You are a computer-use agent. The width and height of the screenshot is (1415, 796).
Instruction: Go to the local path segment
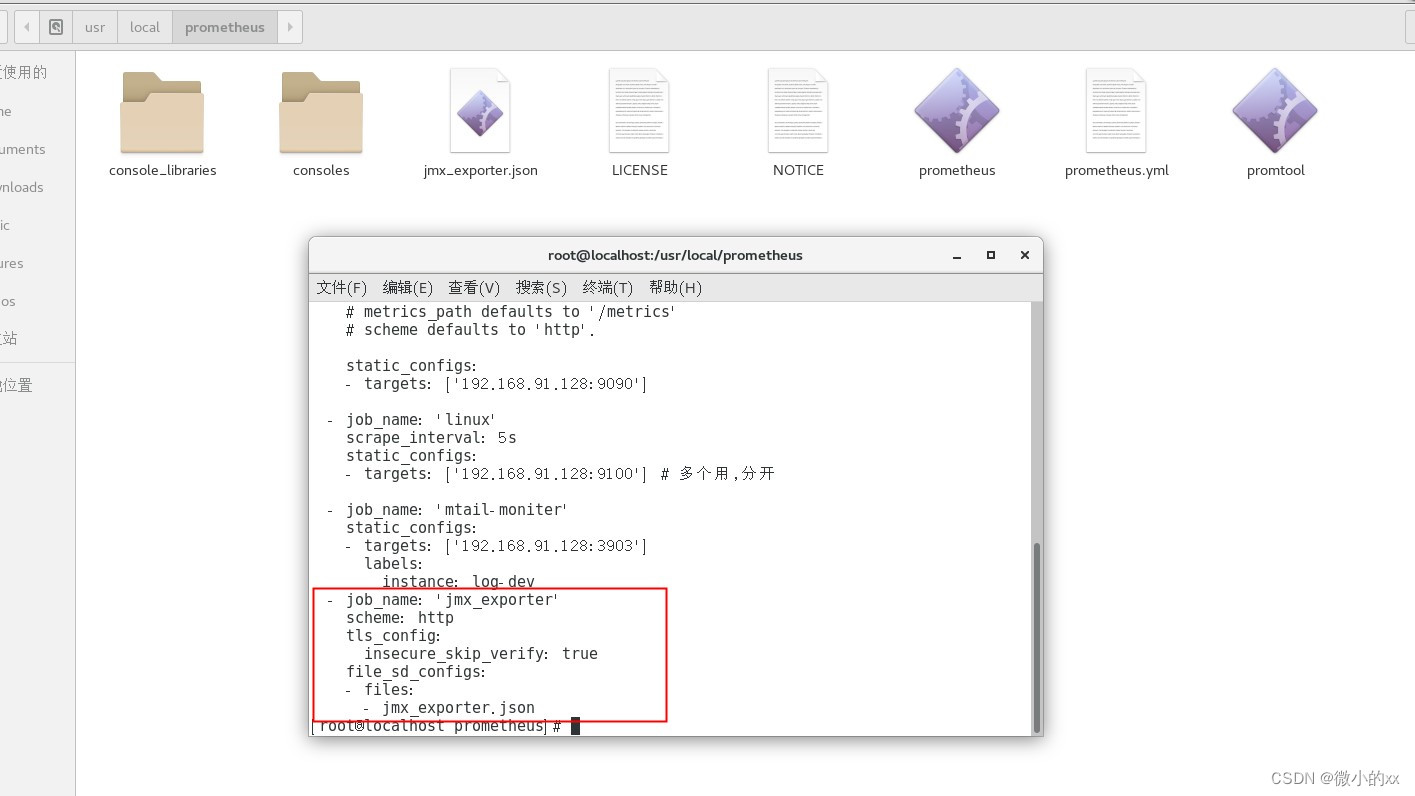click(x=145, y=27)
